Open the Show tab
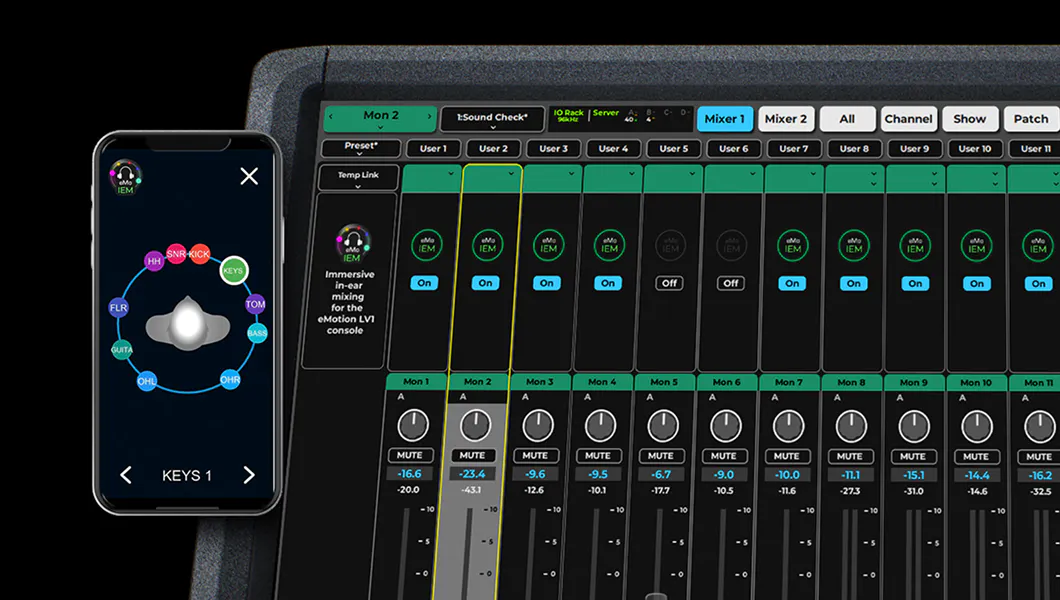 coord(969,119)
